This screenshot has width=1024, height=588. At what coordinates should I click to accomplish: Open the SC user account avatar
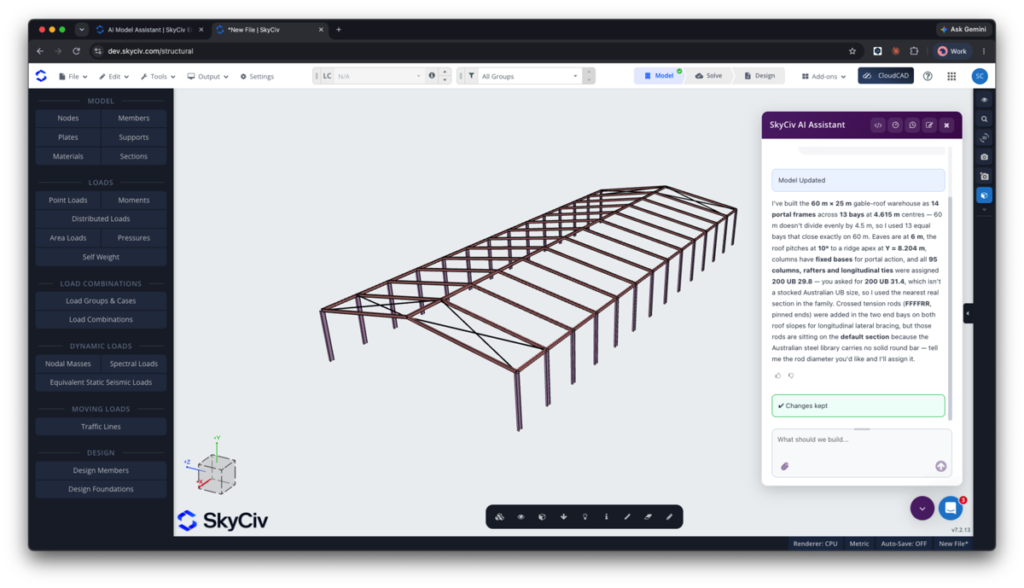click(979, 76)
